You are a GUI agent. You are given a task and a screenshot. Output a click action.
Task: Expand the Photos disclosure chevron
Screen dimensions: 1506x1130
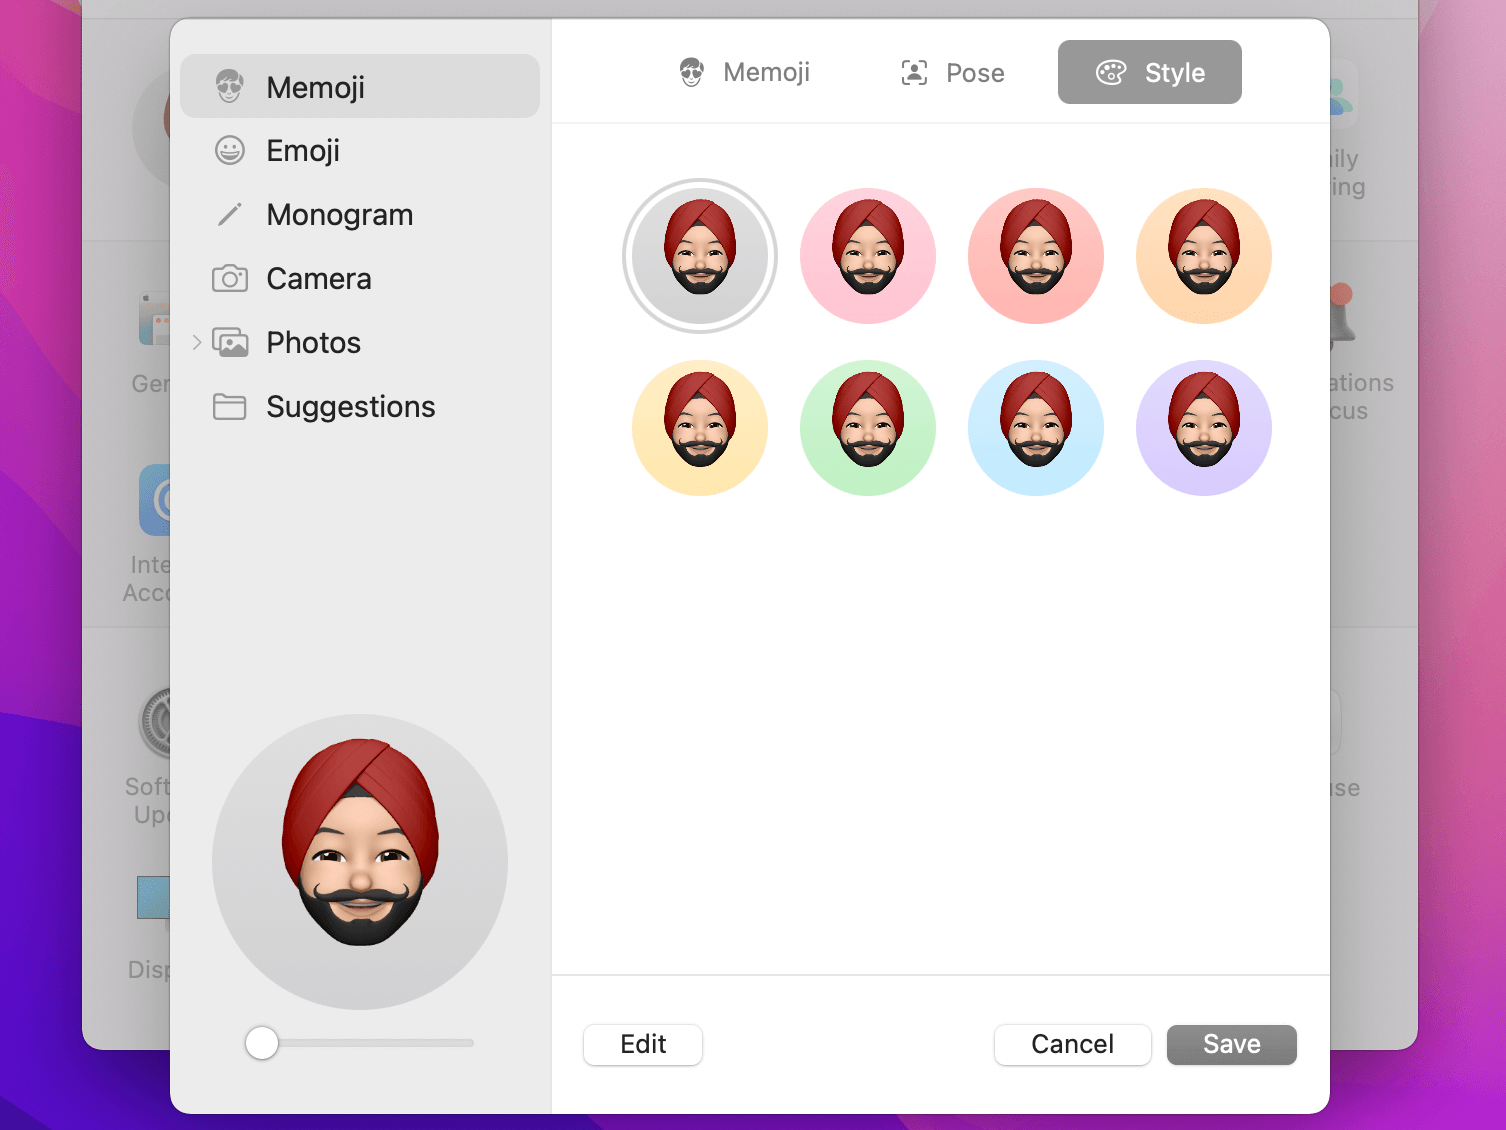tap(196, 342)
